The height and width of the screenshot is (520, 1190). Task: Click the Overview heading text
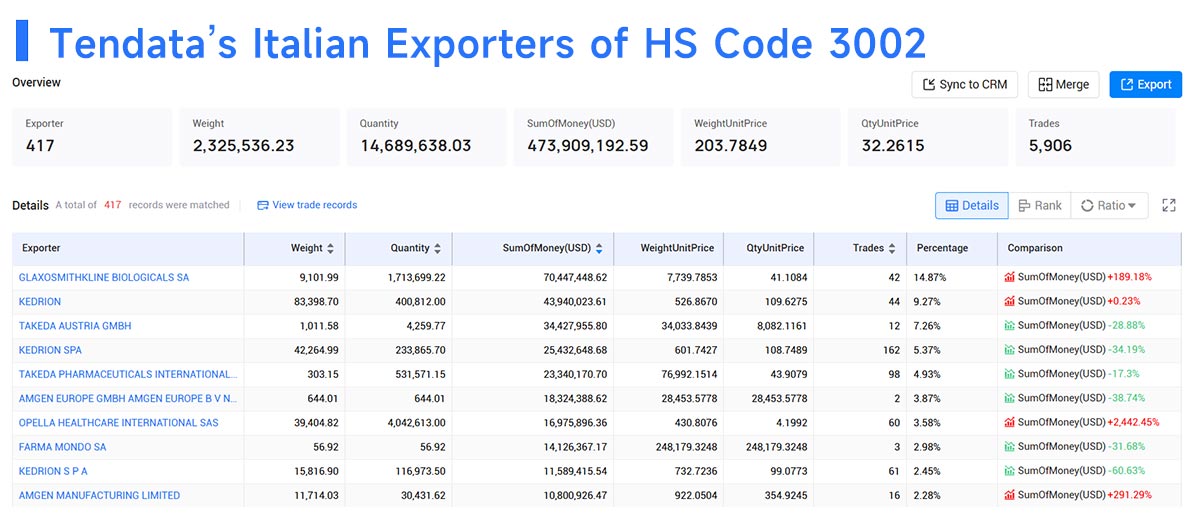36,82
